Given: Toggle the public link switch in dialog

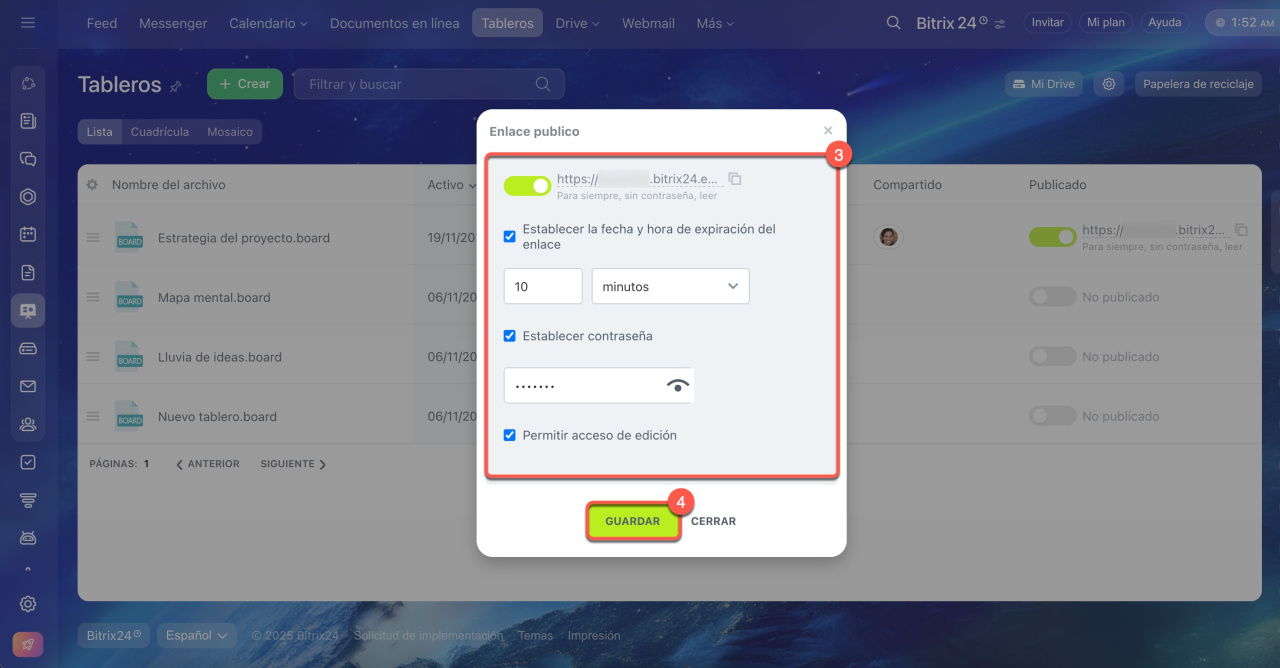Looking at the screenshot, I should click(x=527, y=186).
